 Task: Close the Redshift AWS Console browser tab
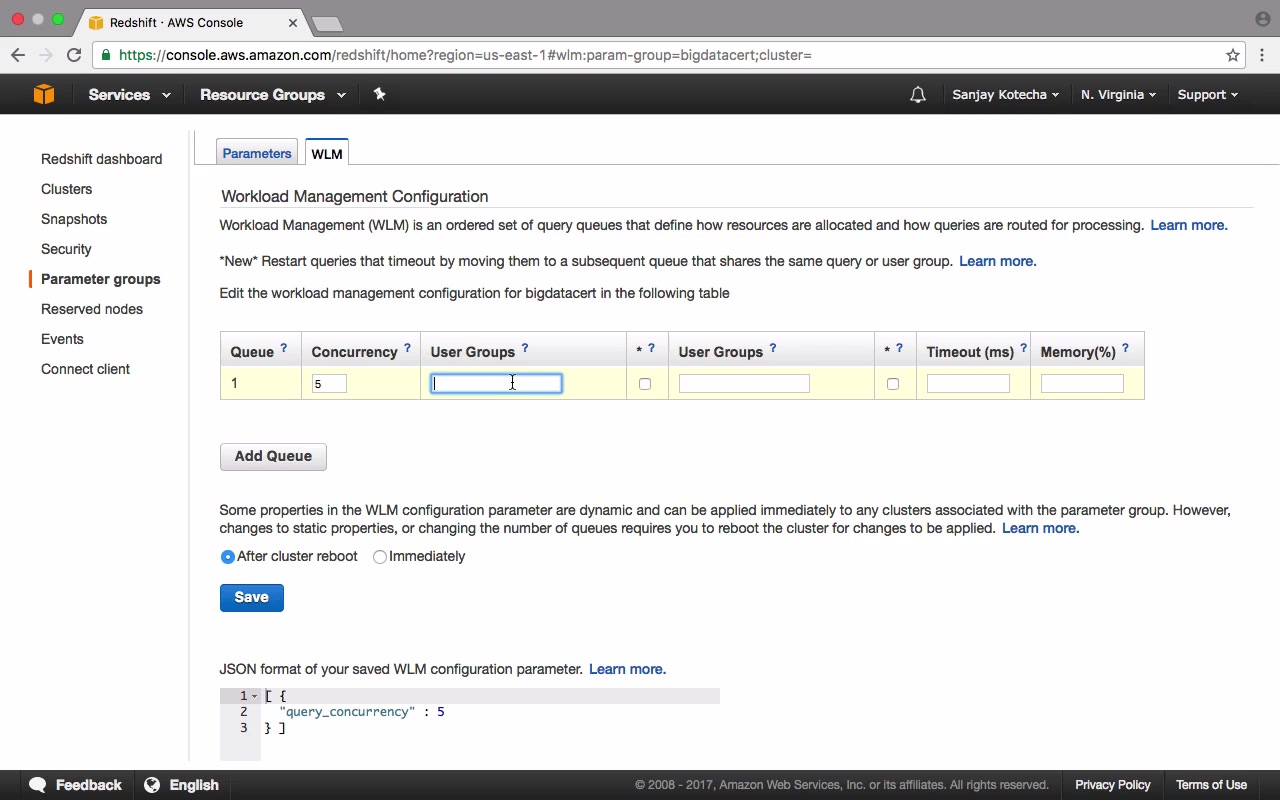pyautogui.click(x=291, y=22)
